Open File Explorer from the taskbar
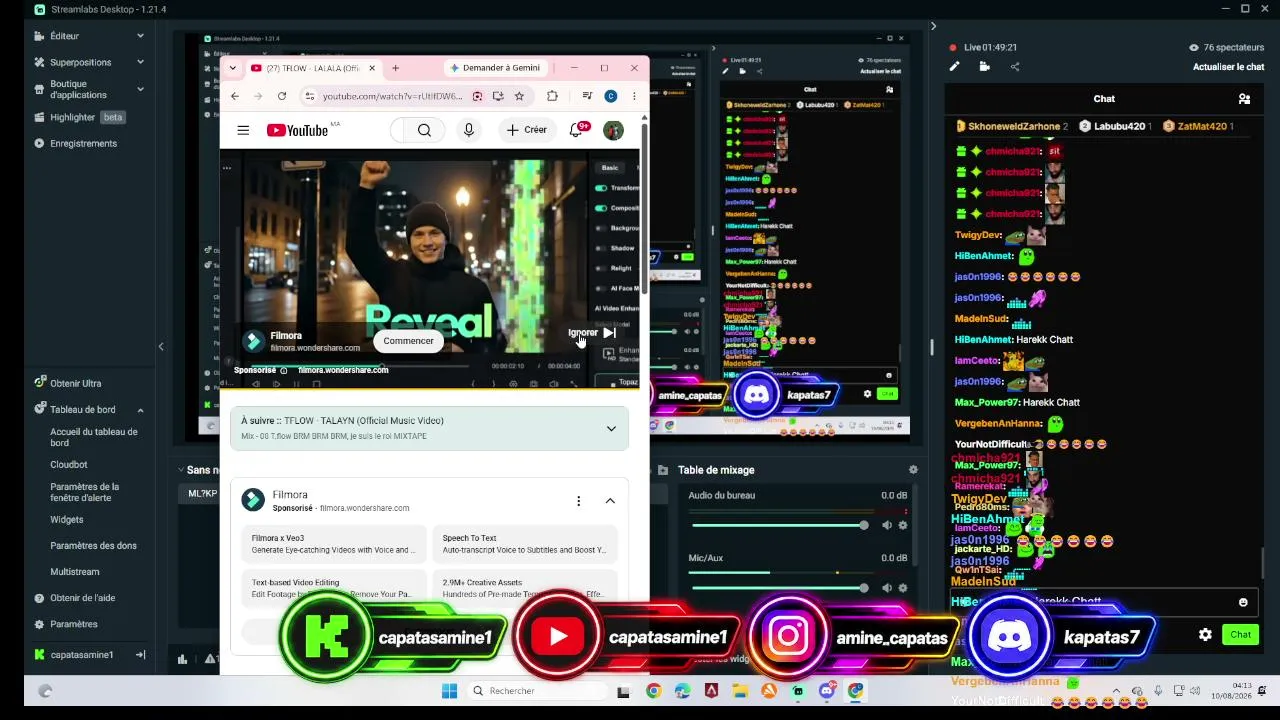1280x720 pixels. tap(740, 691)
